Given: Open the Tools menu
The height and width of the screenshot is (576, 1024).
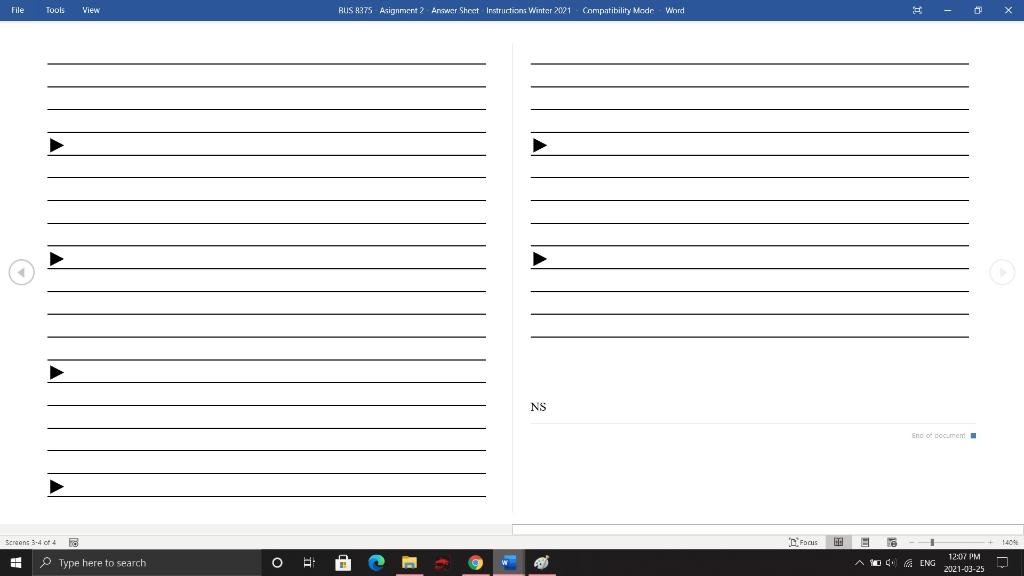Looking at the screenshot, I should point(54,10).
